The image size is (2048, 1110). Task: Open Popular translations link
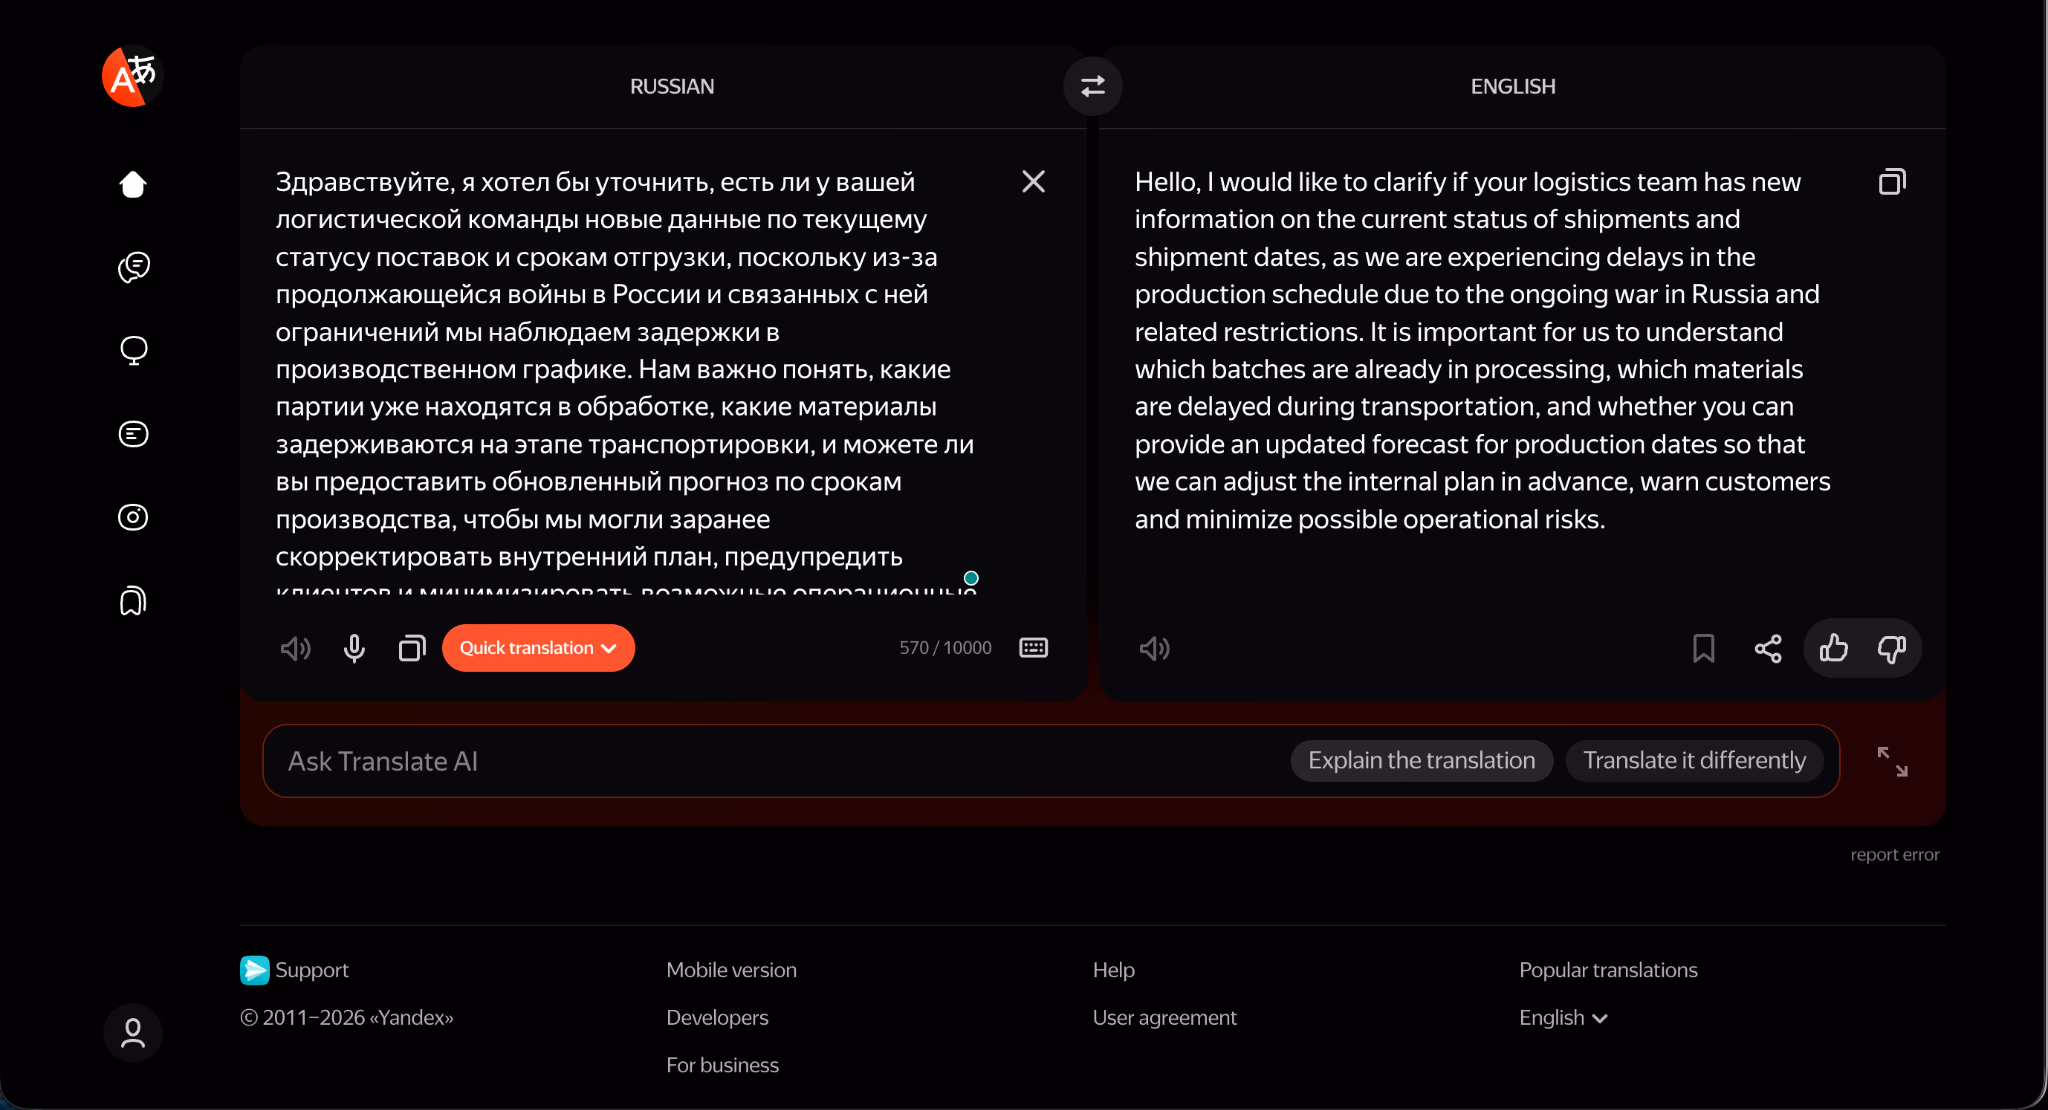coord(1608,970)
